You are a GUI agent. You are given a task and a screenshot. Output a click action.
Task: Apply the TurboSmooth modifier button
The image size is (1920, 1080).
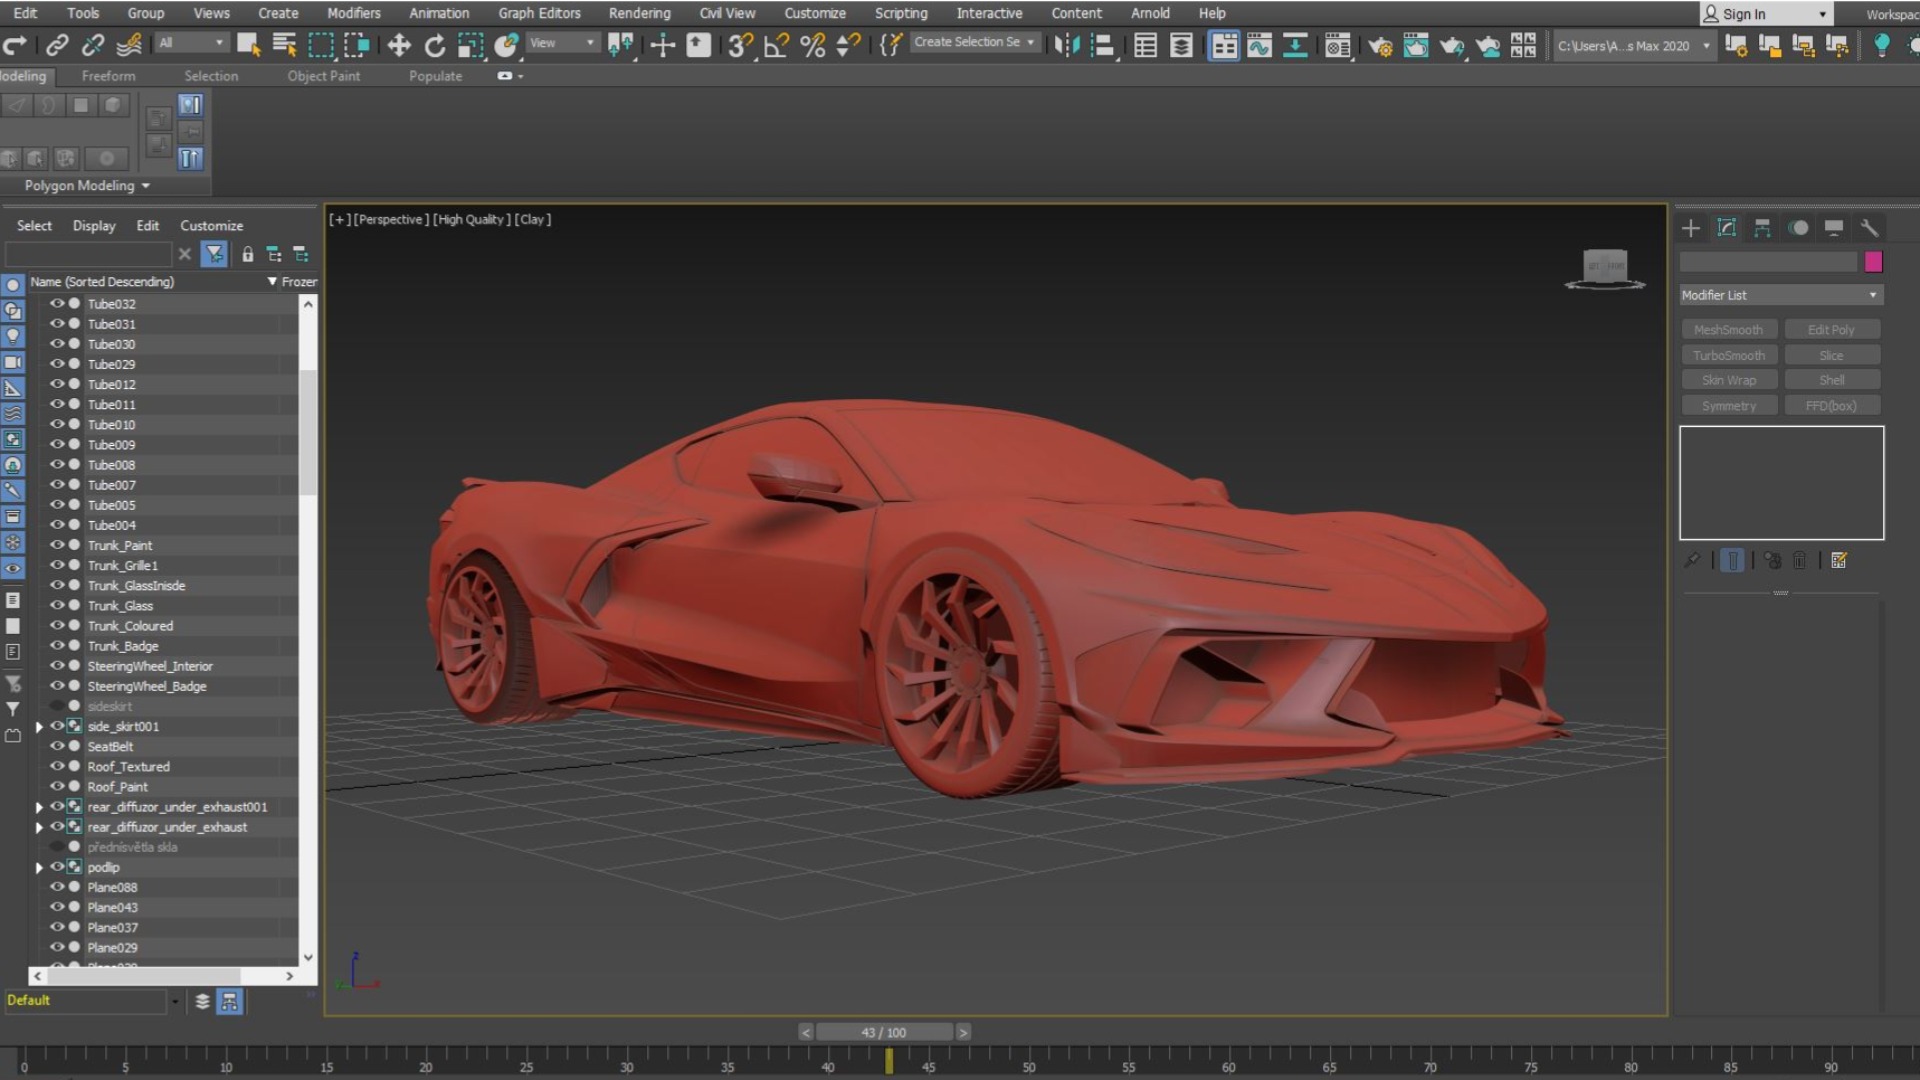point(1728,355)
